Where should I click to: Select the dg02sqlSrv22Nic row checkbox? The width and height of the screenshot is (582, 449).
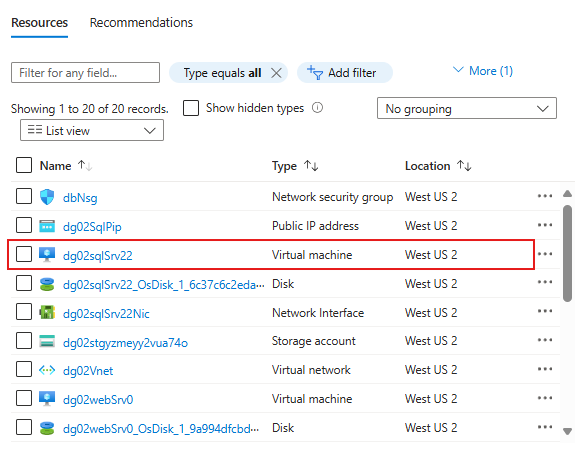coord(24,312)
